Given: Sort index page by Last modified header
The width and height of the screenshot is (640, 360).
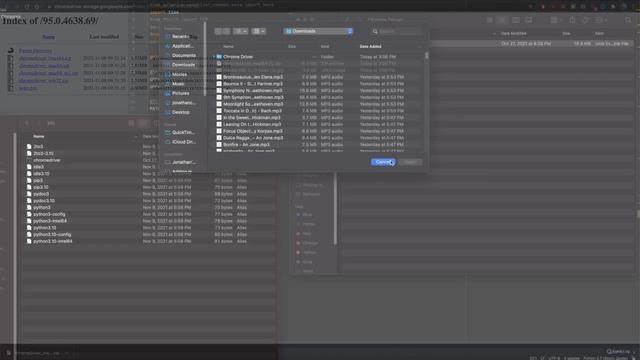Looking at the screenshot, I should pos(104,37).
